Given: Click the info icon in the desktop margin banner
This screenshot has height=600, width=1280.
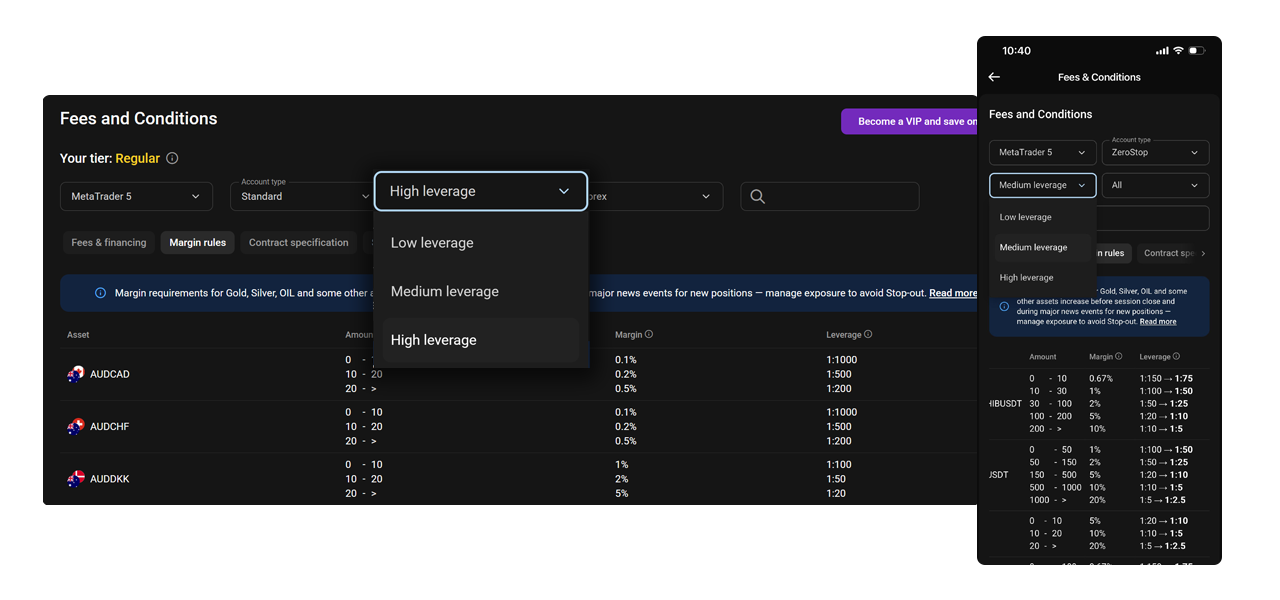Looking at the screenshot, I should [x=100, y=293].
